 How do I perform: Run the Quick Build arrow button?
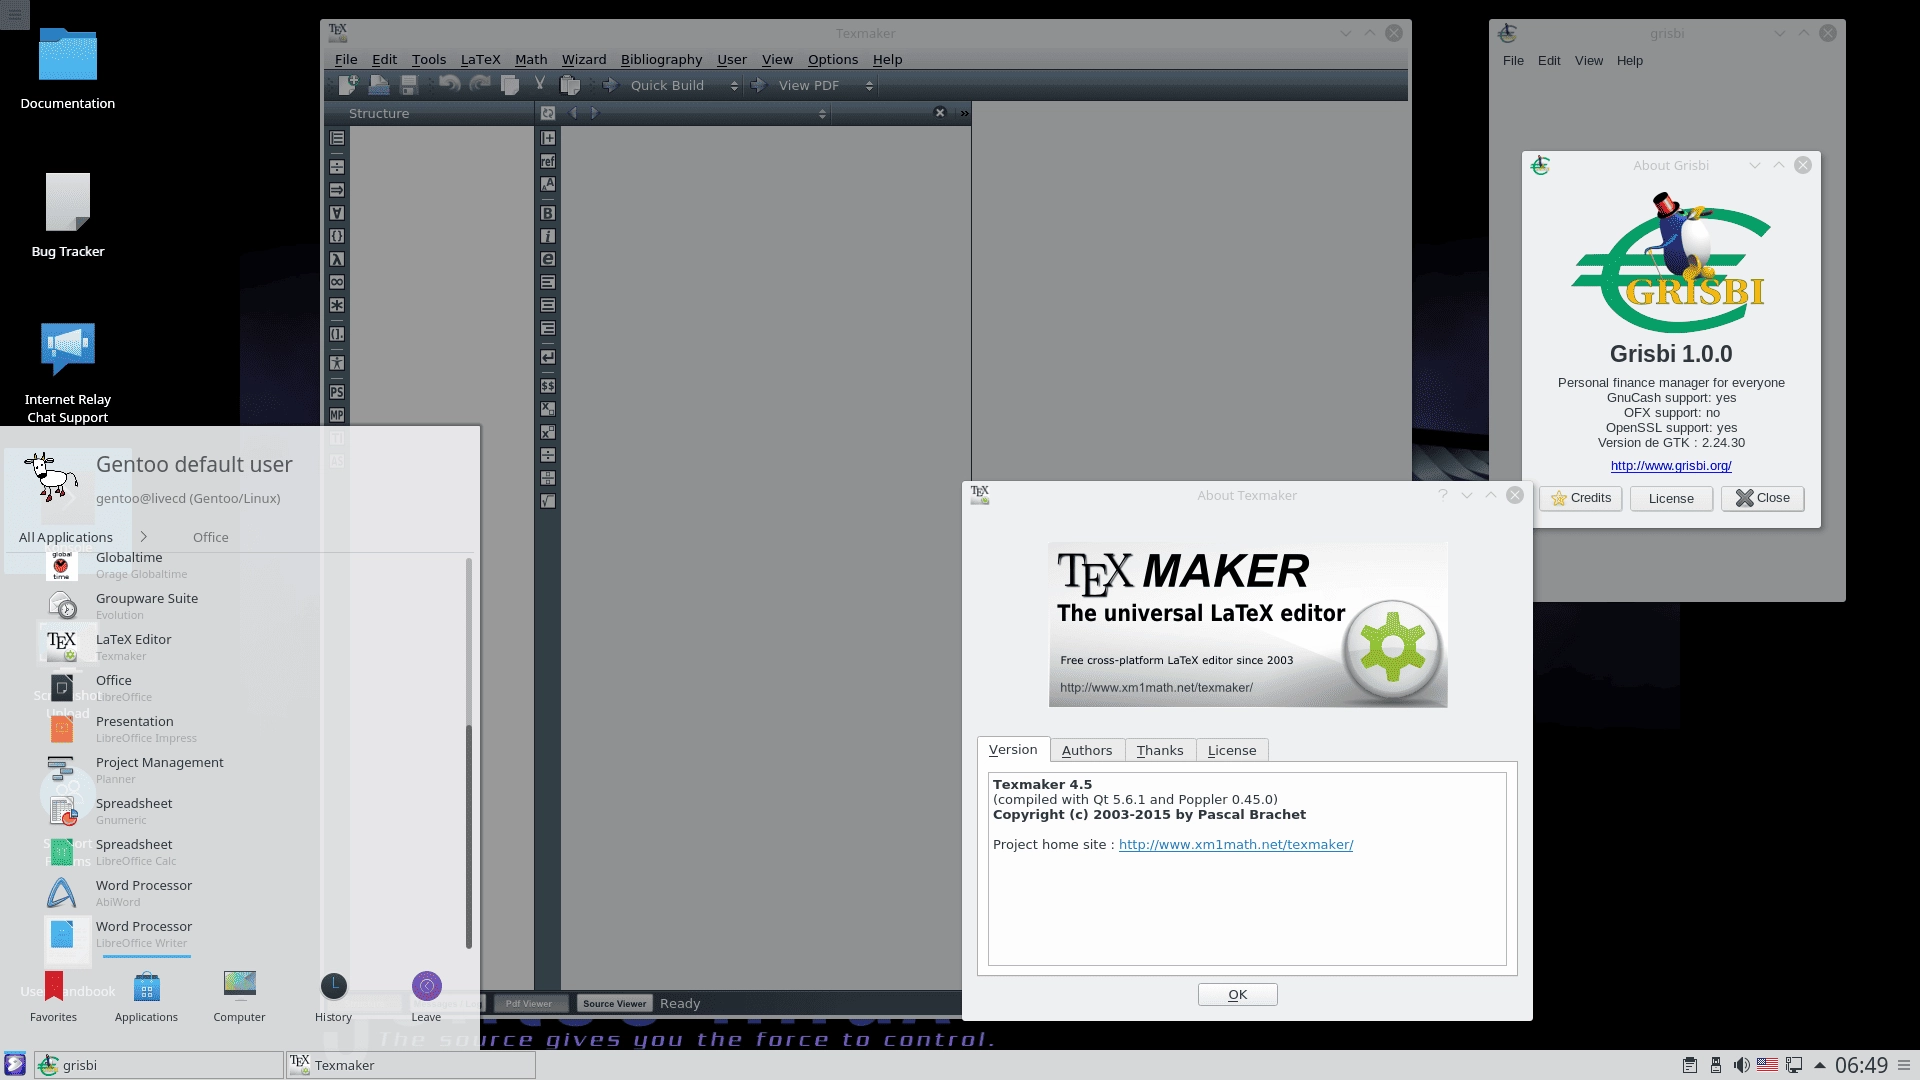click(610, 85)
